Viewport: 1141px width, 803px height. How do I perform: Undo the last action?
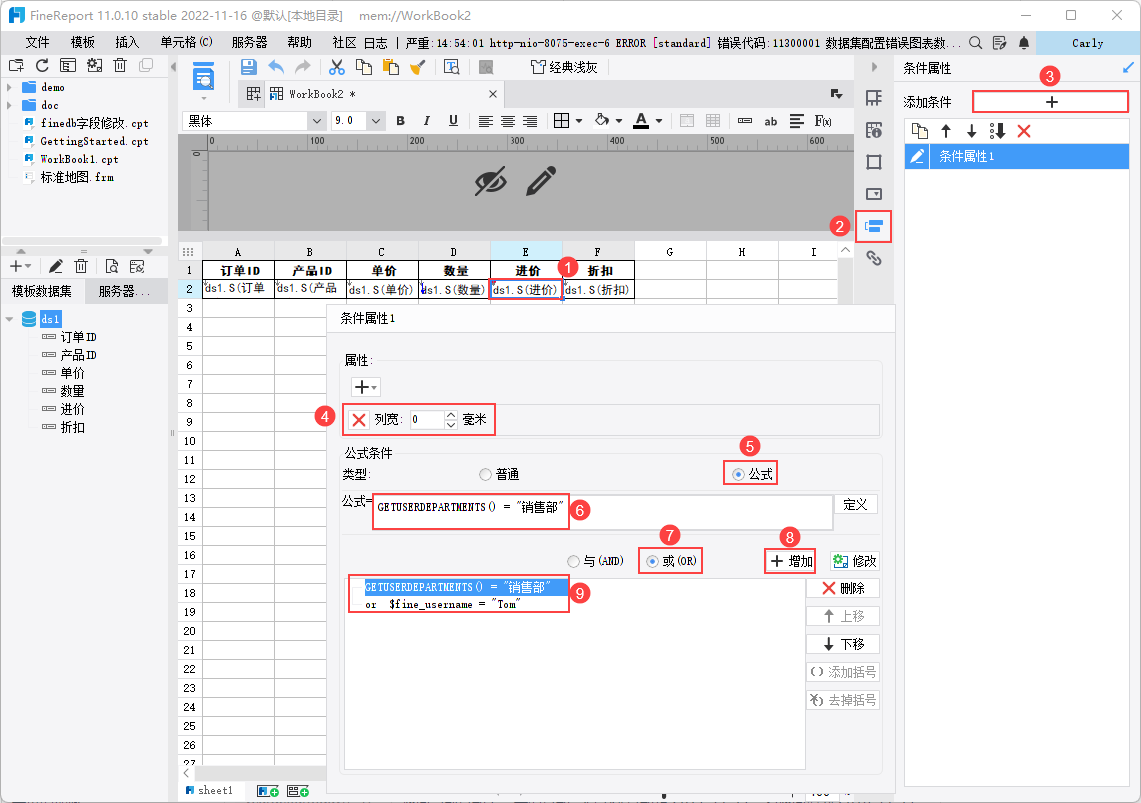pos(276,68)
